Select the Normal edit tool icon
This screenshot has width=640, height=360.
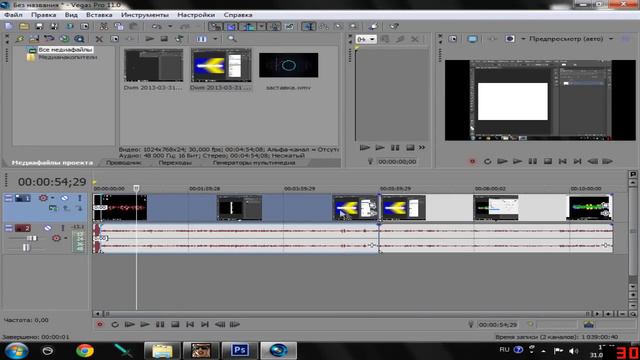(x=309, y=27)
